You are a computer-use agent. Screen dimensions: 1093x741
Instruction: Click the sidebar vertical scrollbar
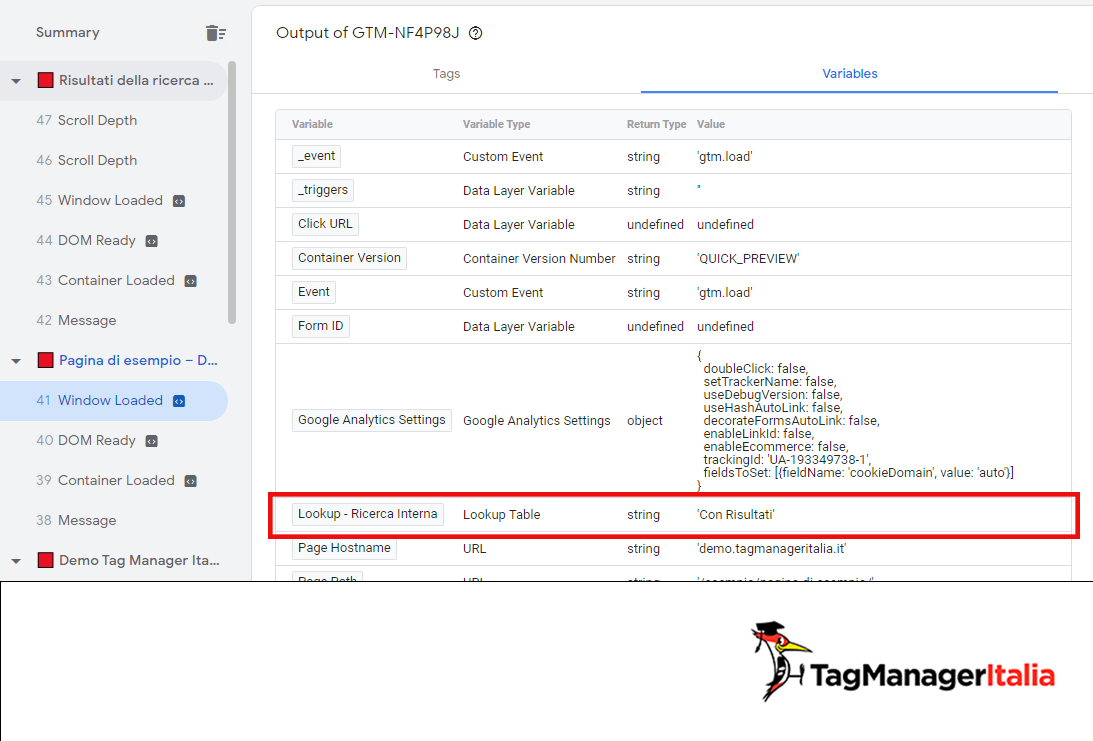(232, 190)
